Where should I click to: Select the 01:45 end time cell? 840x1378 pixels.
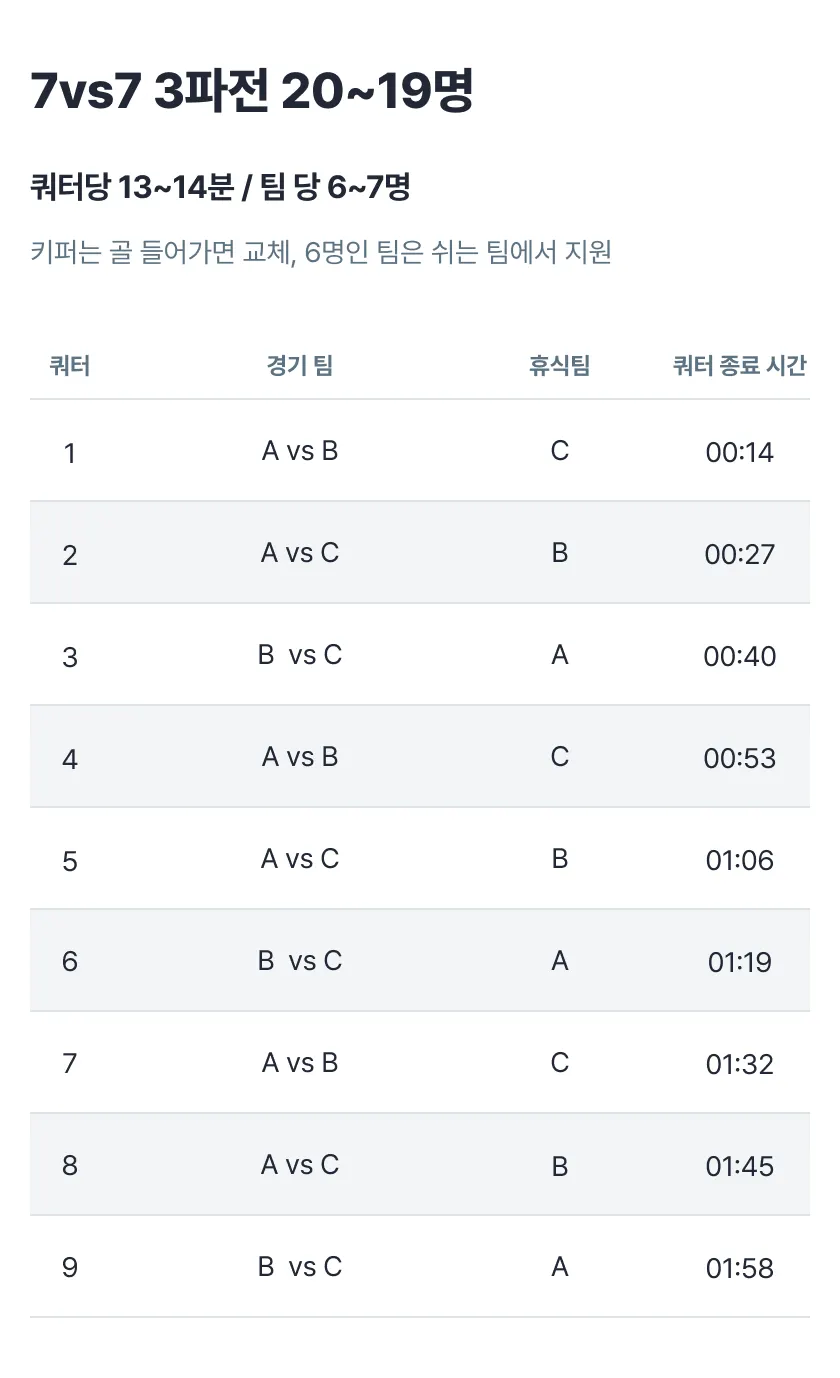point(739,1167)
